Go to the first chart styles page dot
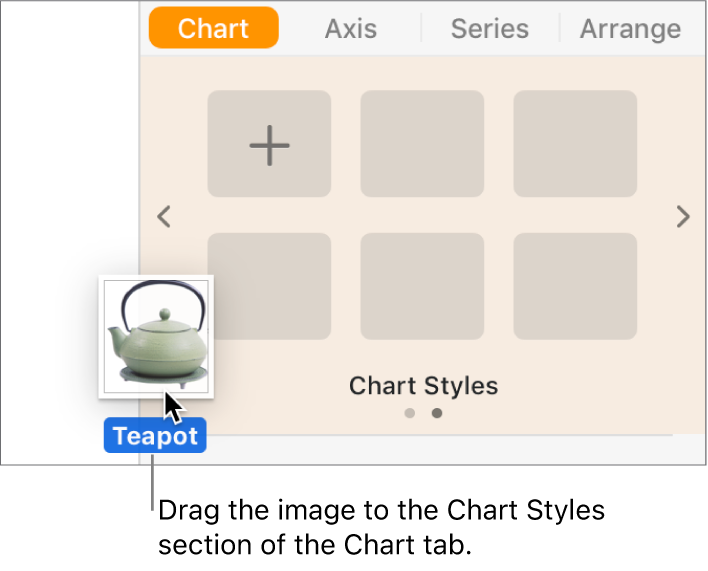Screen dimensions: 708x571 (410, 413)
